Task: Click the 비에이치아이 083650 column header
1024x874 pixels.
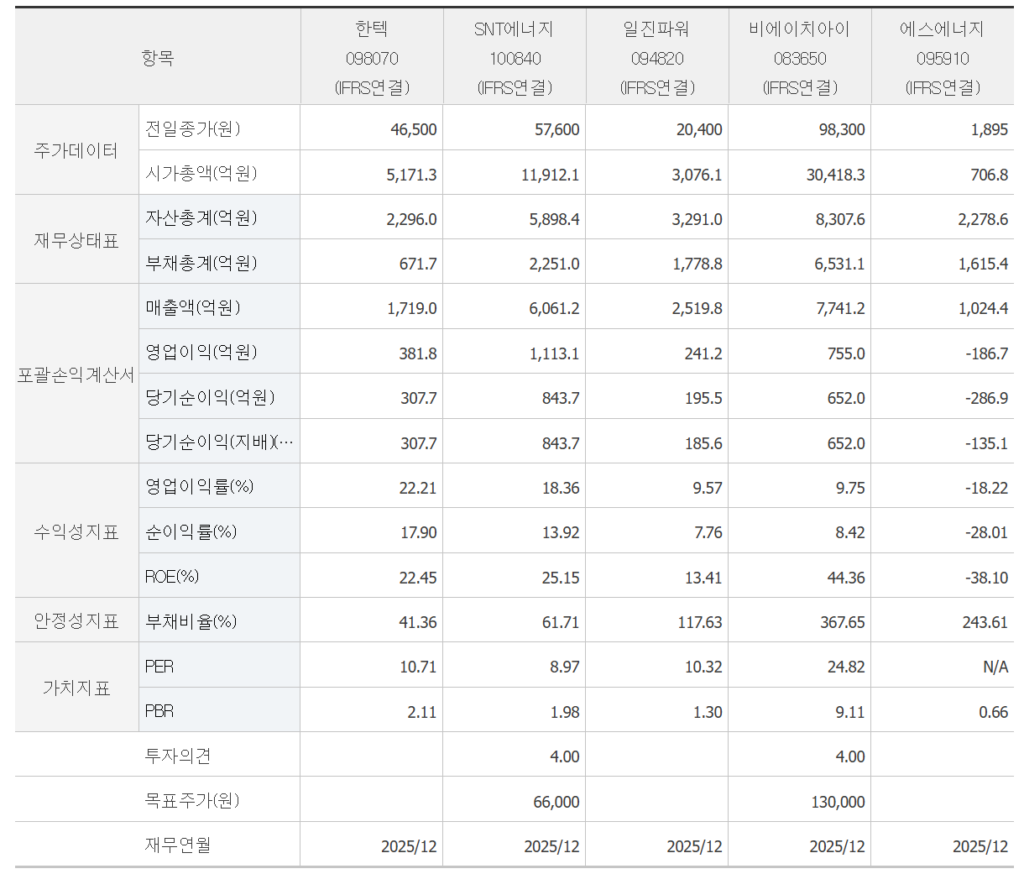Action: (x=800, y=57)
